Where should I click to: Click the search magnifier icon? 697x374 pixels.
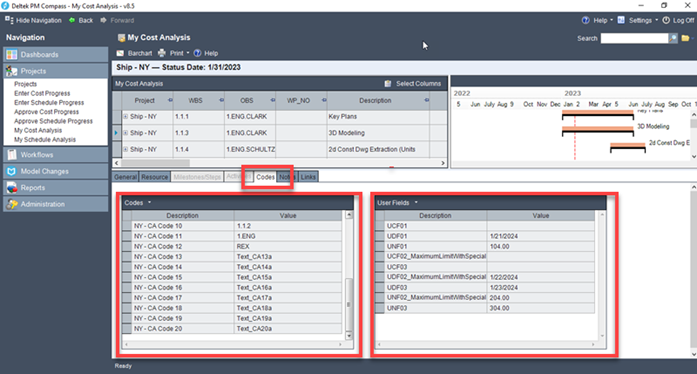point(673,38)
